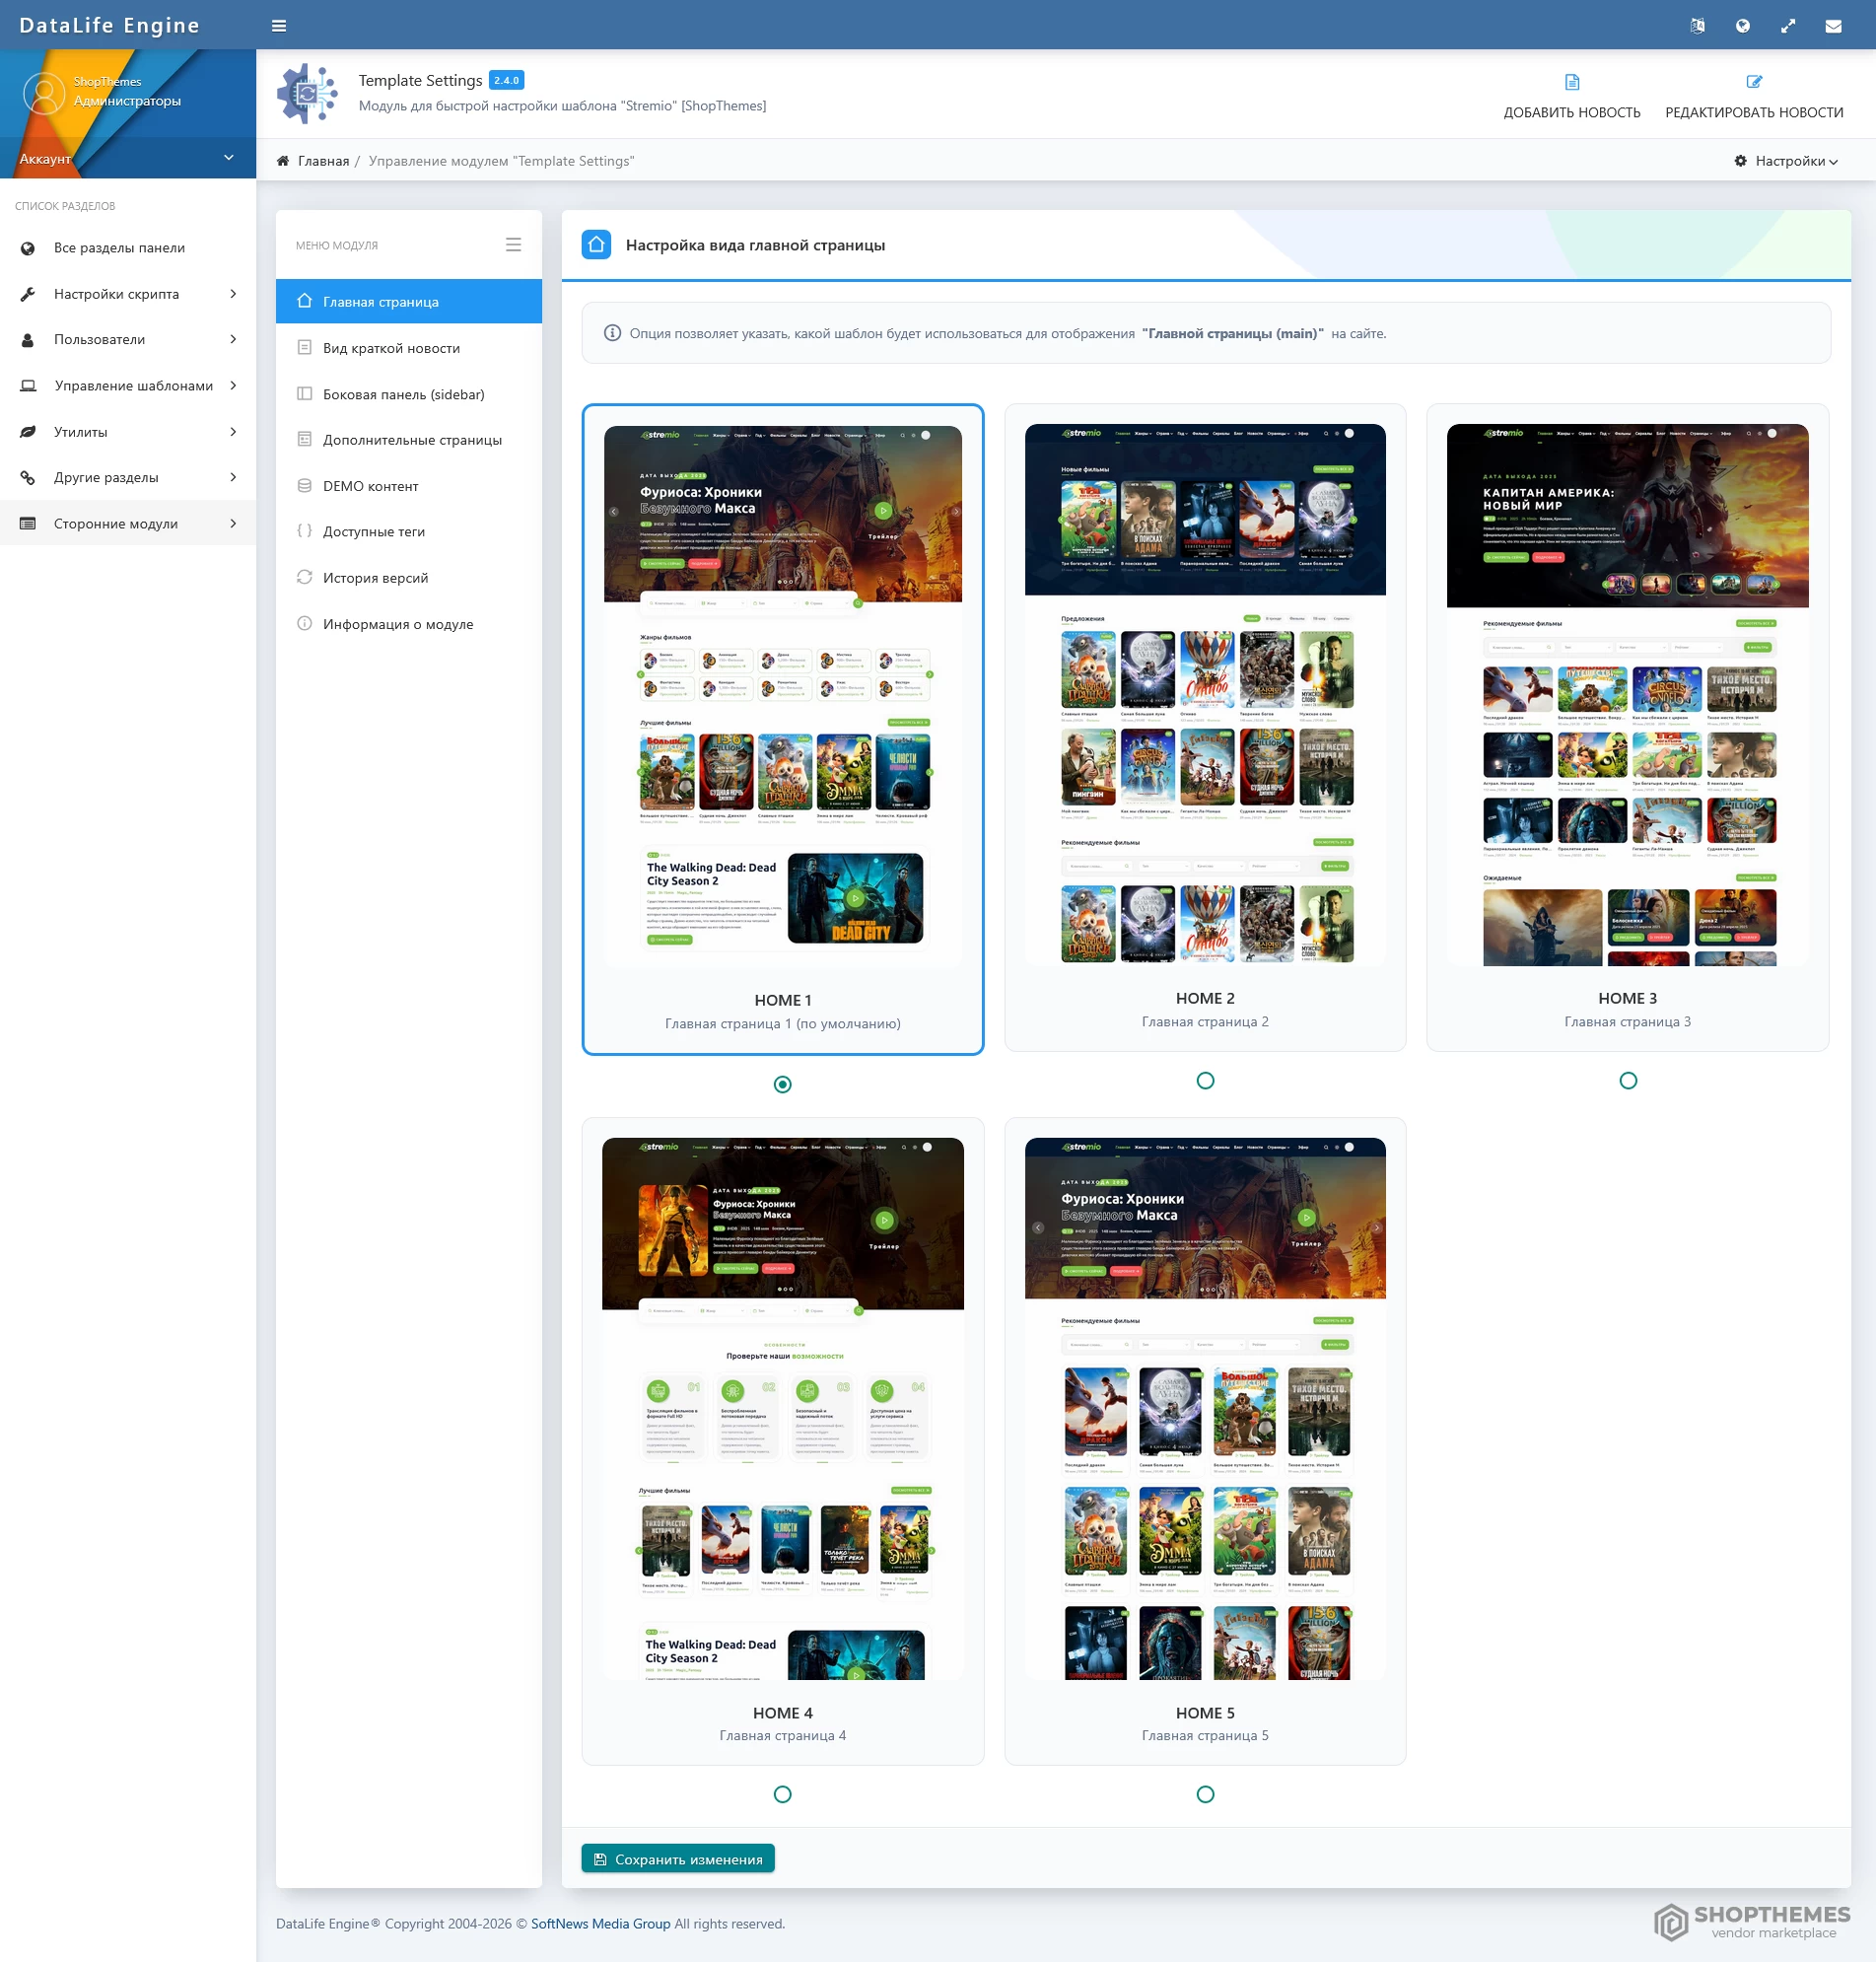Screen dimensions: 1876x1962
Task: Select the HOME 2 radio button
Action: click(x=1205, y=1080)
